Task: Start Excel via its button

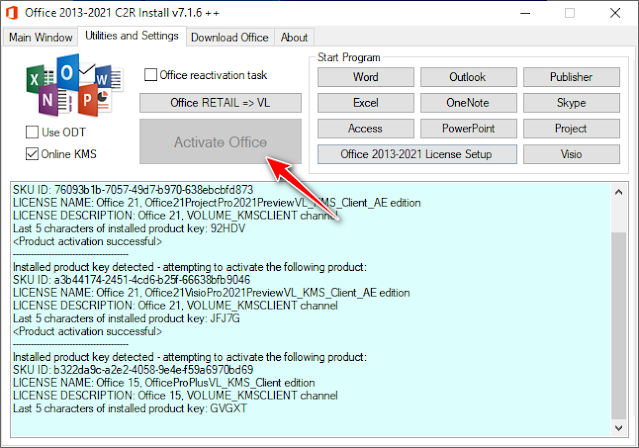Action: coord(366,103)
